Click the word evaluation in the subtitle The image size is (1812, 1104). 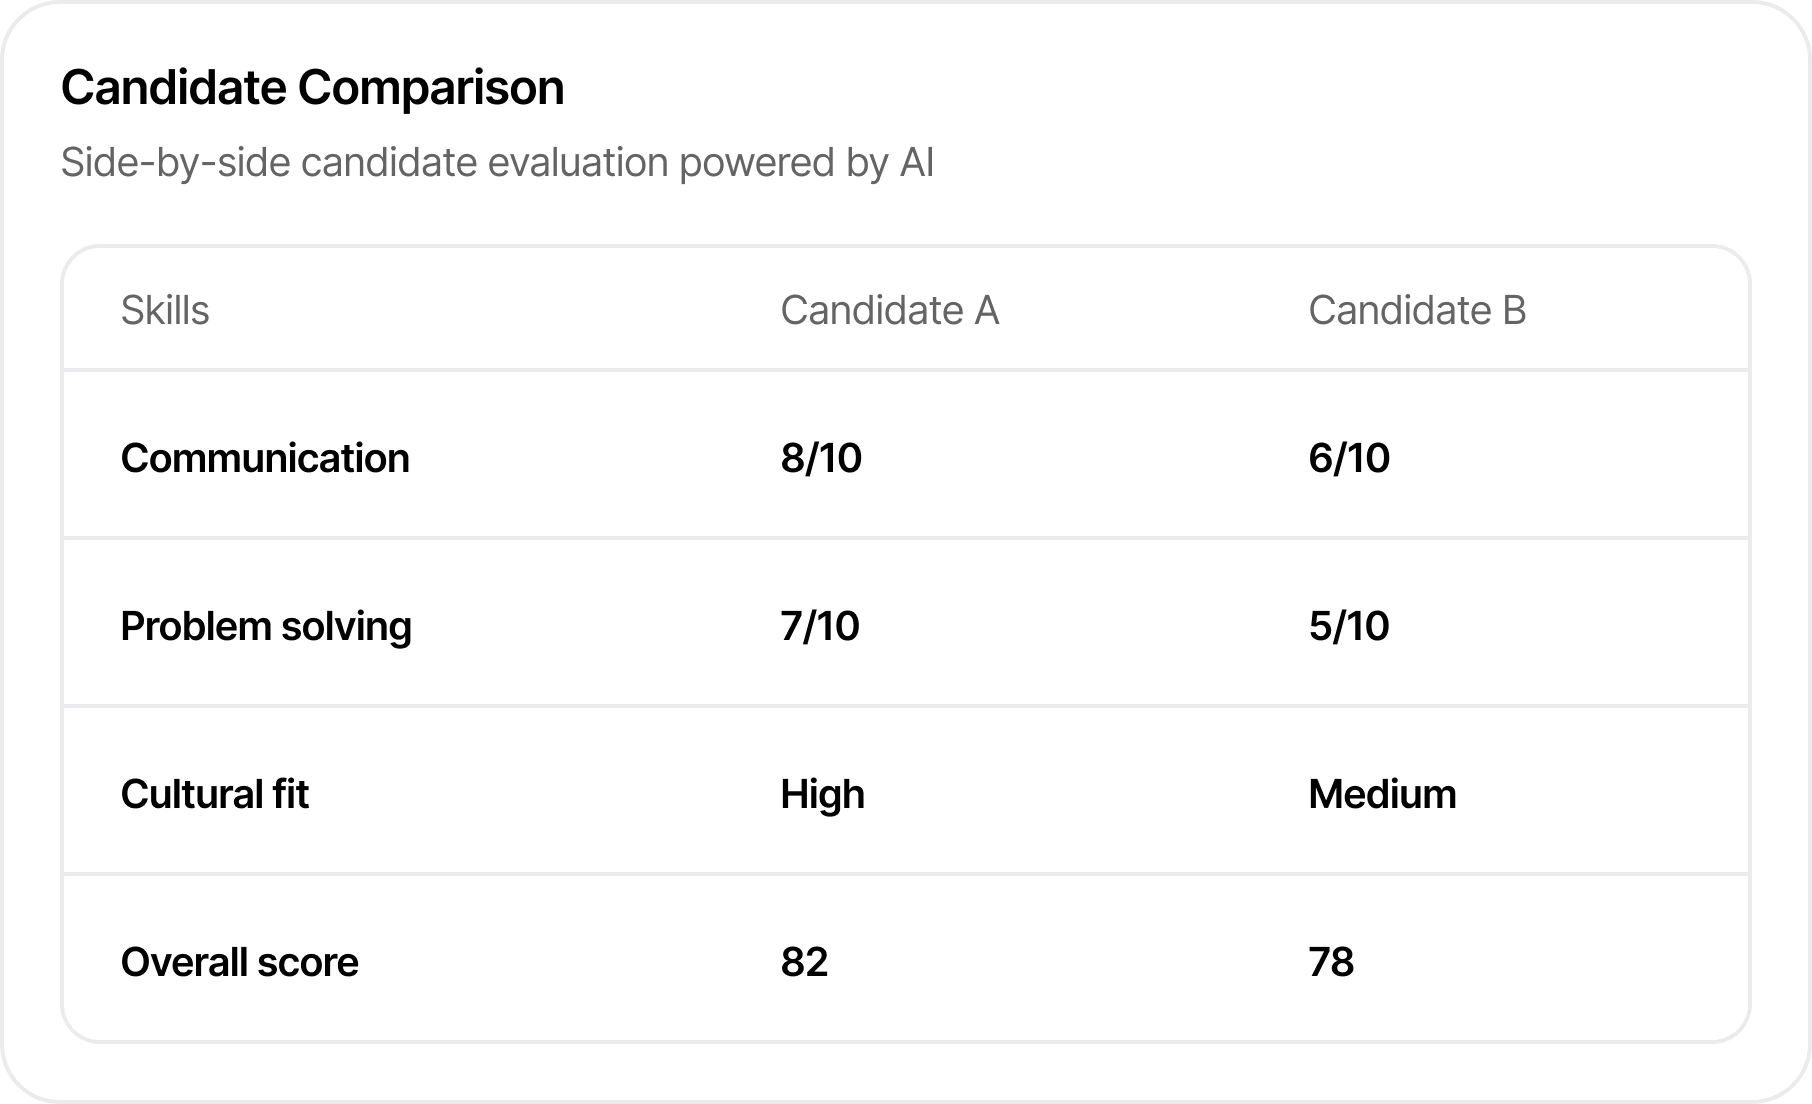pos(577,163)
